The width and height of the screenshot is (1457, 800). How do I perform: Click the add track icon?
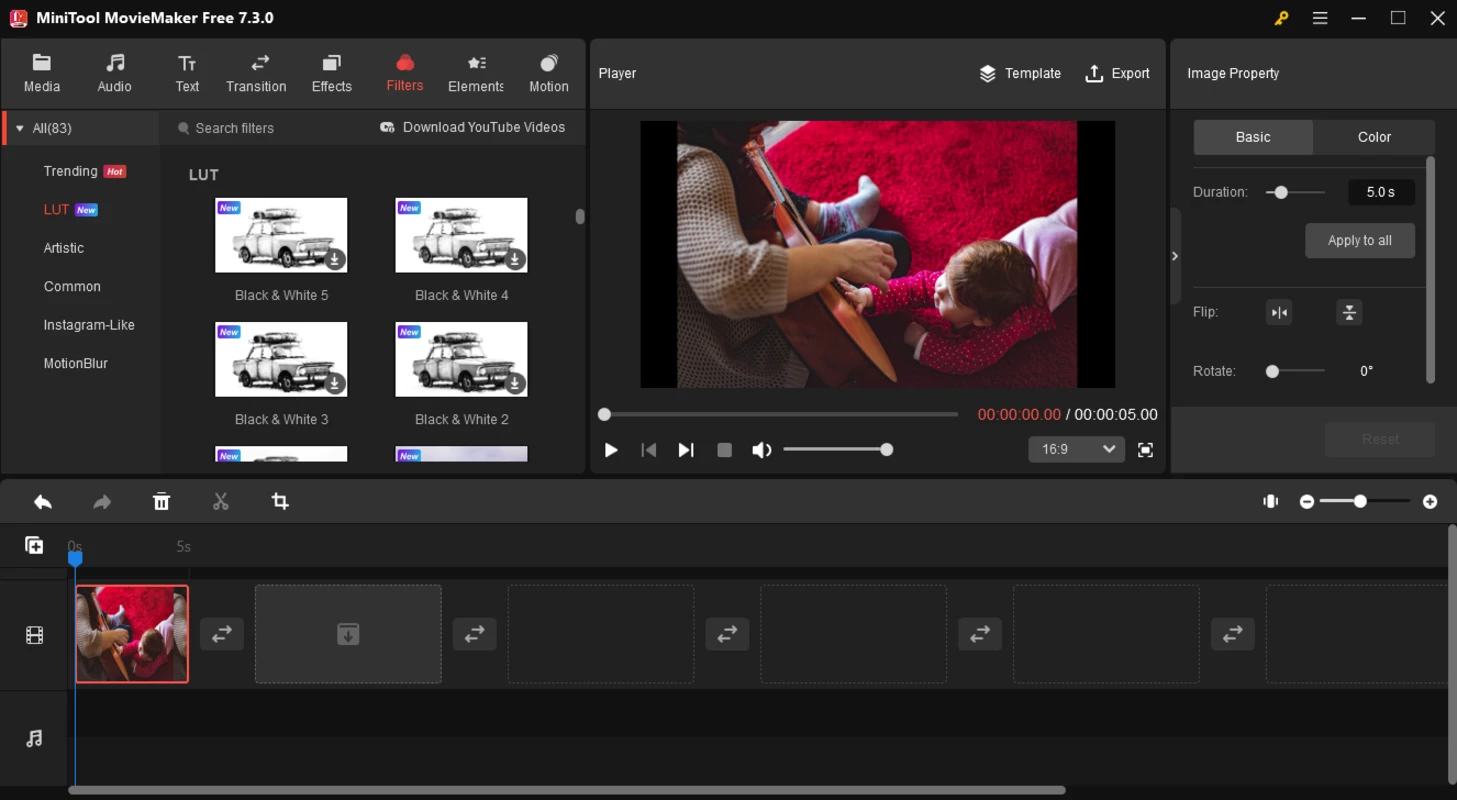[x=34, y=545]
